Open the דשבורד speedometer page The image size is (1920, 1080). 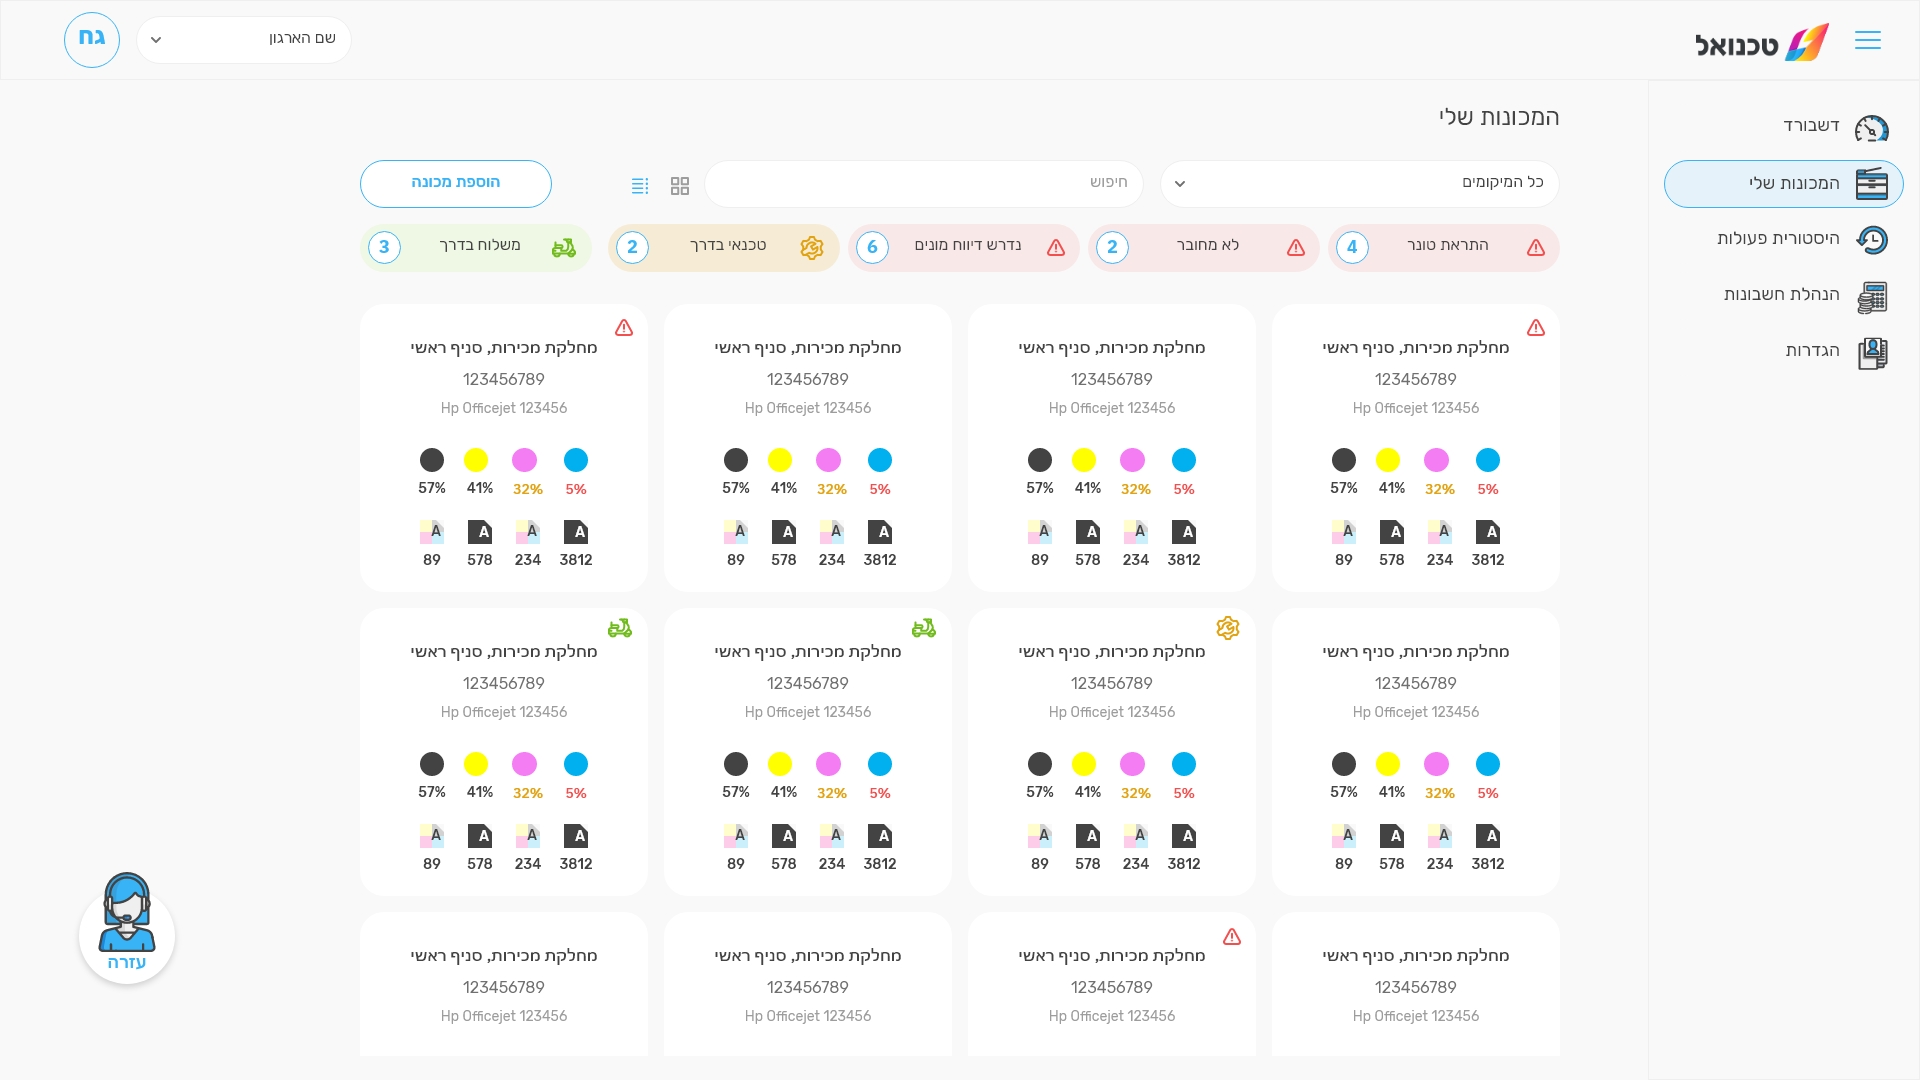click(x=1784, y=127)
